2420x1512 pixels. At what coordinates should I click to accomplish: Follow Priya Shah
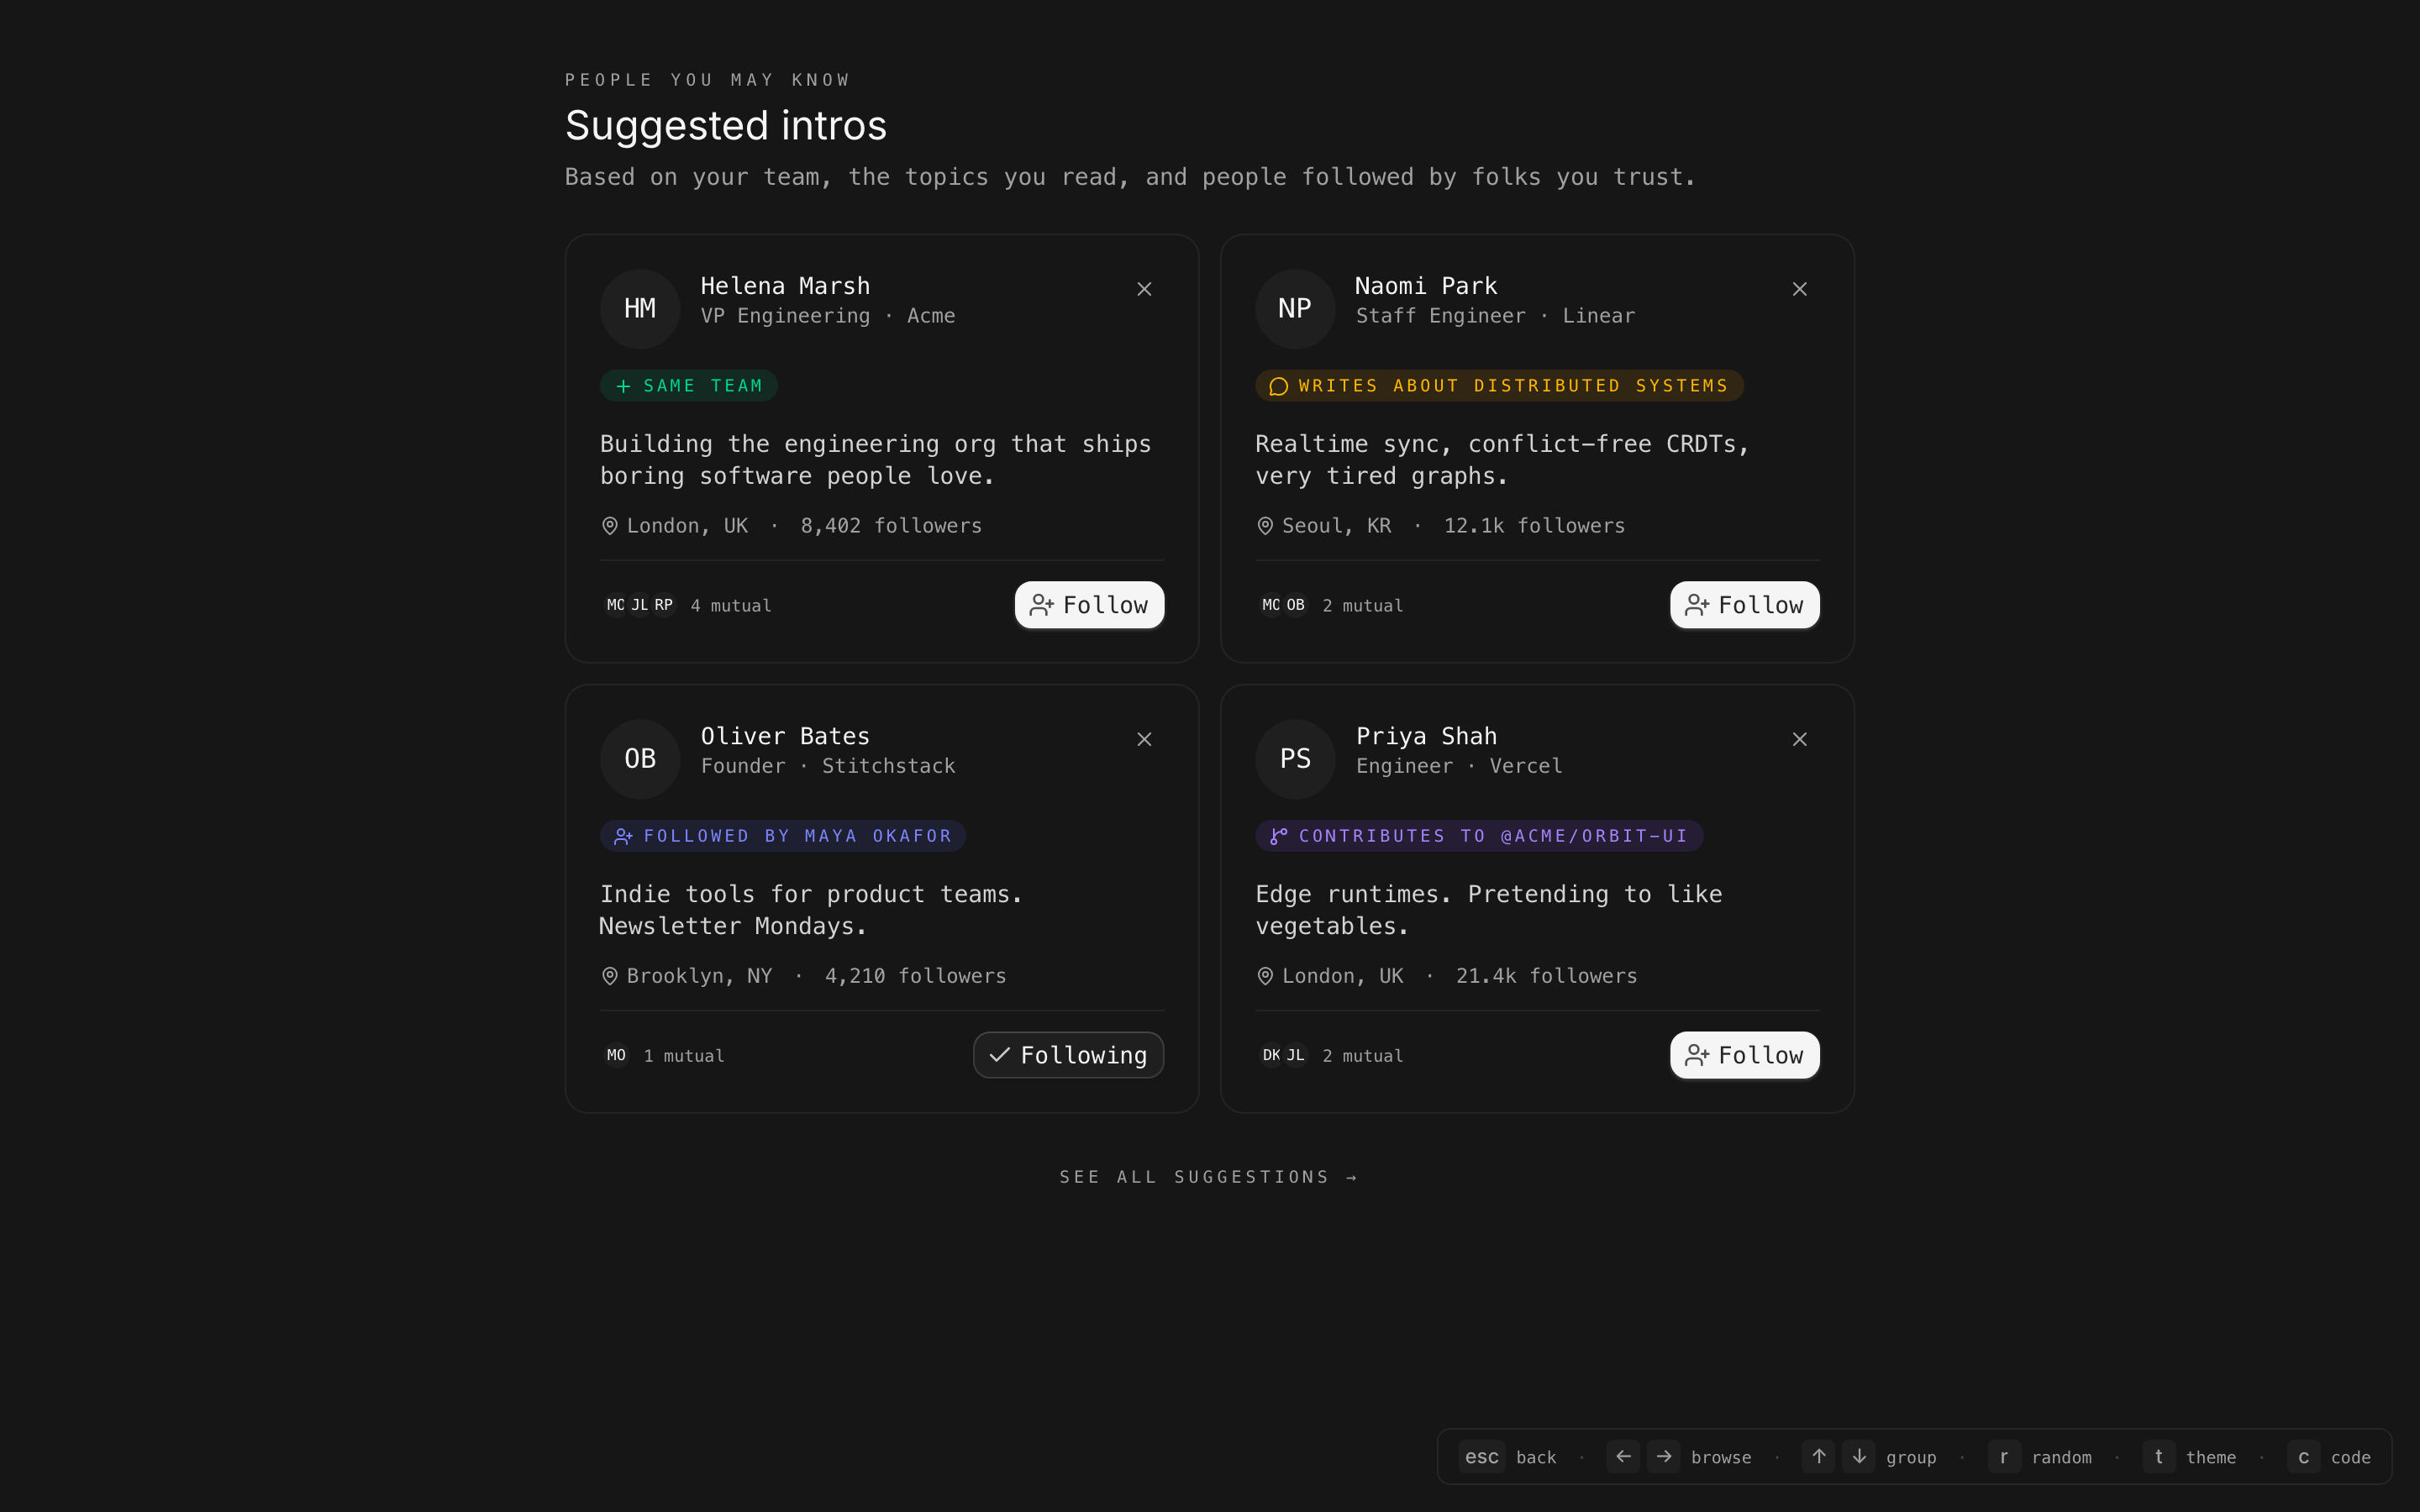click(1744, 1055)
